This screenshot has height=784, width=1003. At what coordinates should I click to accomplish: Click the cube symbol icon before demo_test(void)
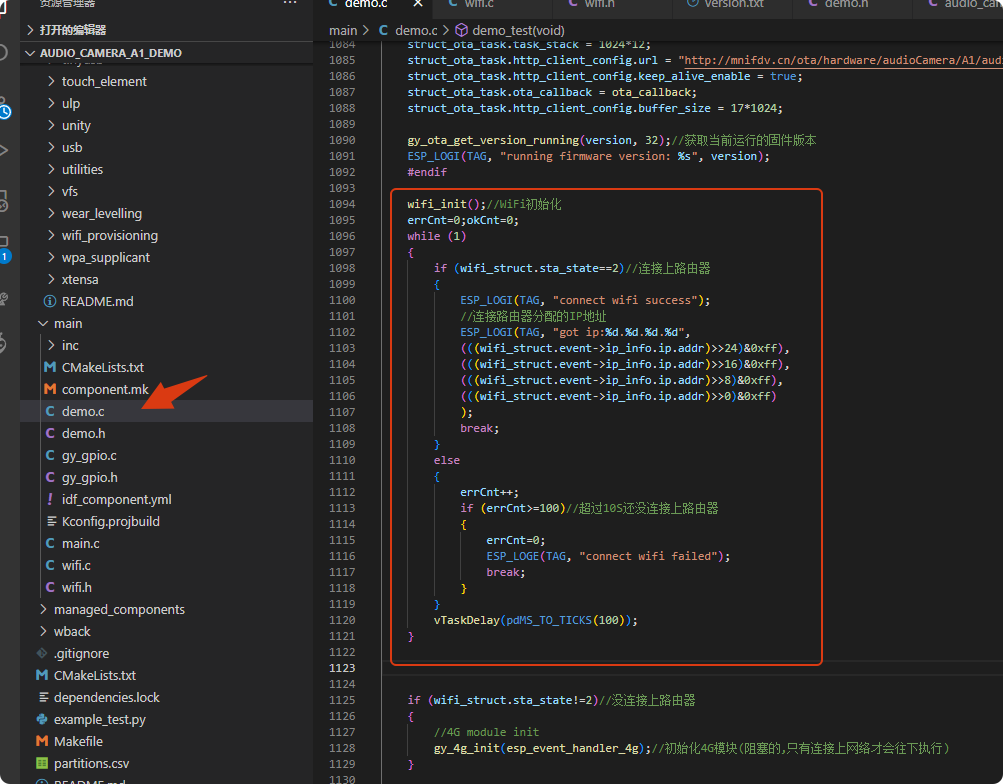tap(461, 31)
